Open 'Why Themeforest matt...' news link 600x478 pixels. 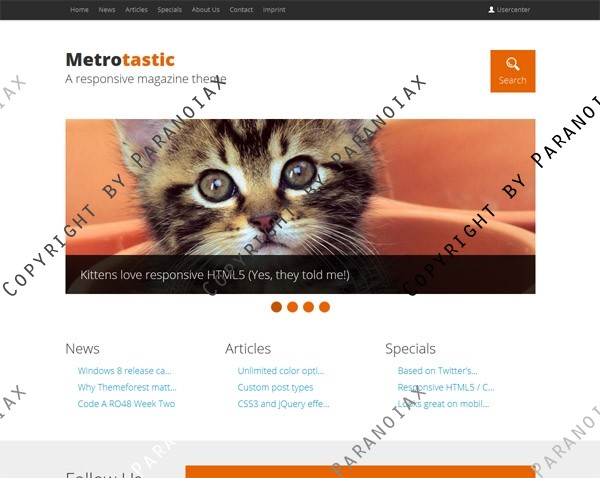point(127,387)
